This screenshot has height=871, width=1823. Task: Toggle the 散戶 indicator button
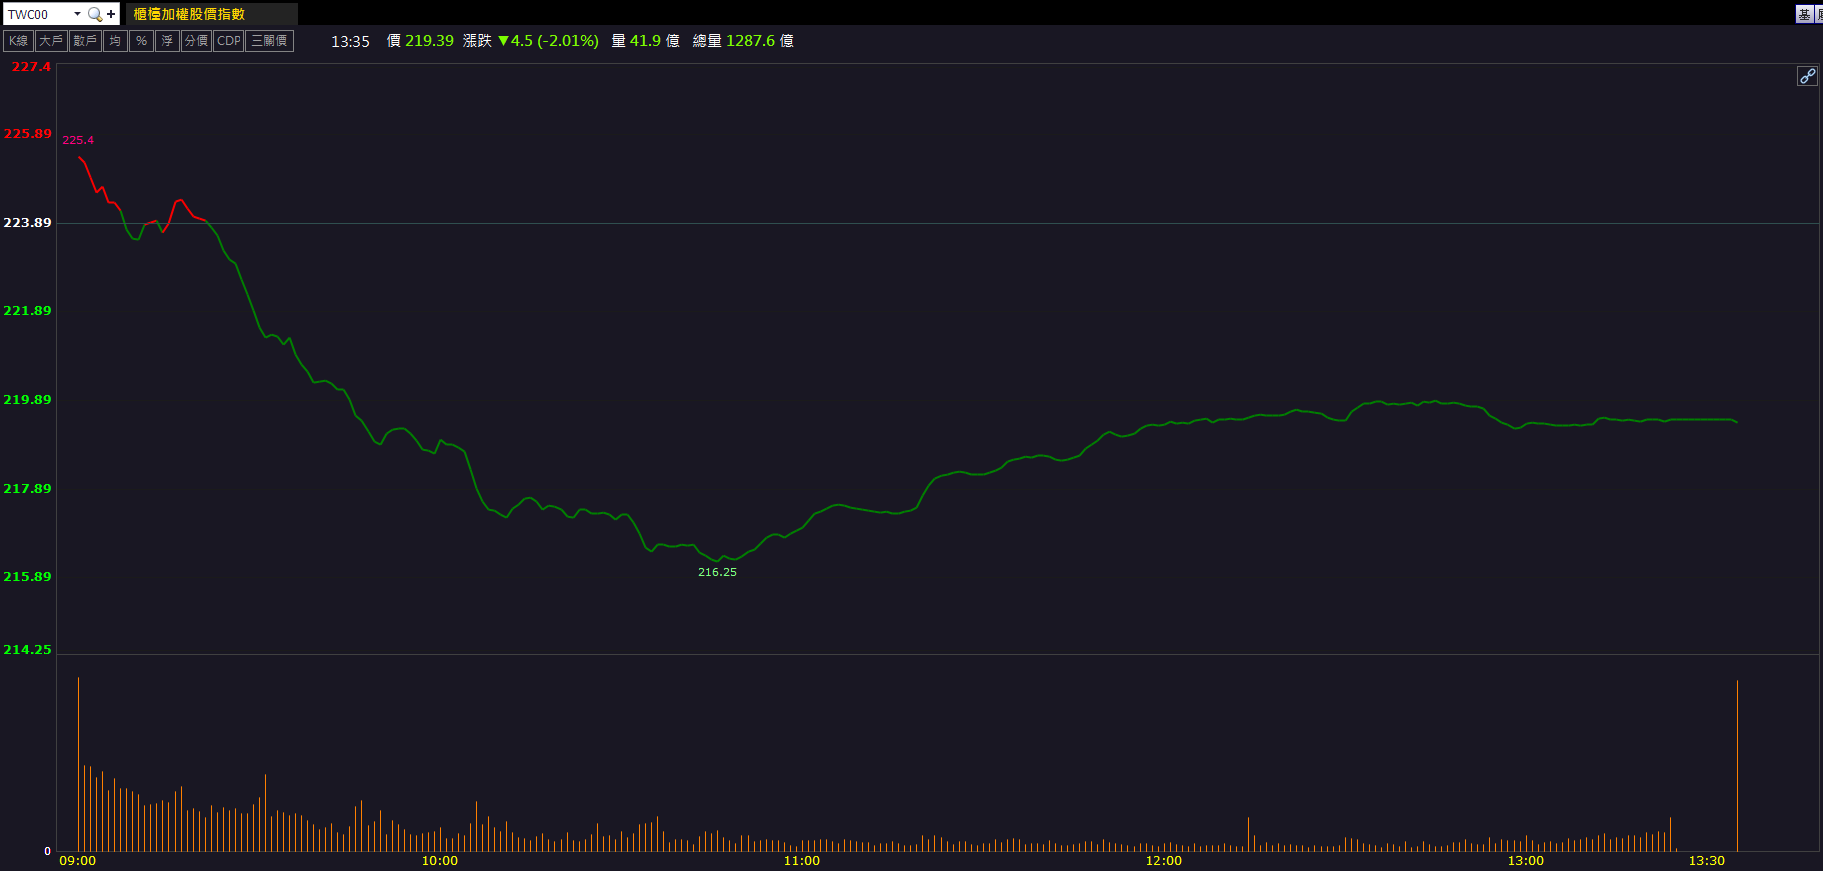click(85, 41)
